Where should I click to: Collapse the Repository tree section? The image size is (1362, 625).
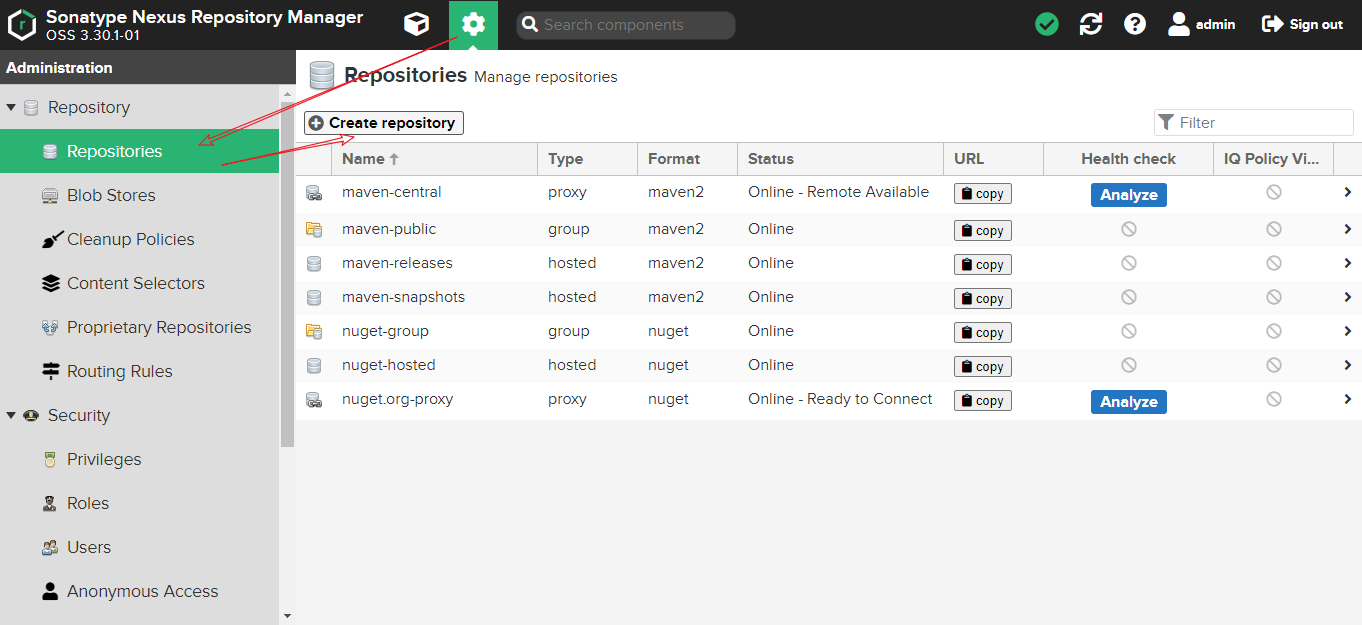click(11, 107)
